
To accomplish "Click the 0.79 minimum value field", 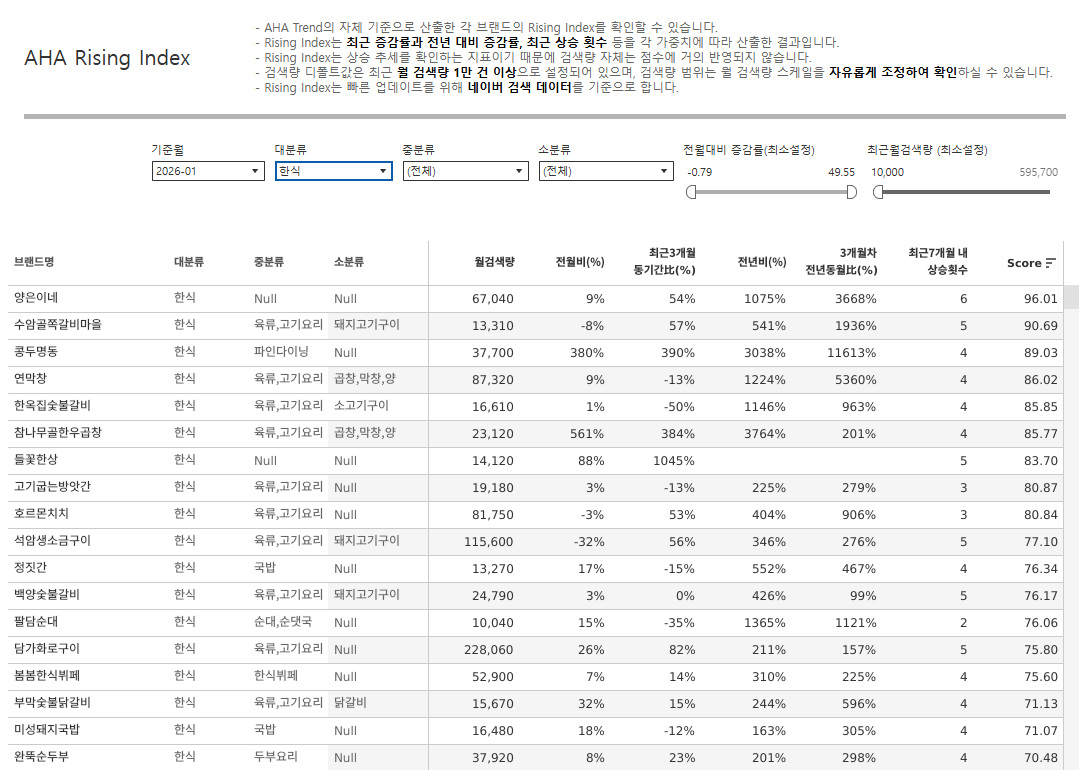I will pyautogui.click(x=700, y=172).
